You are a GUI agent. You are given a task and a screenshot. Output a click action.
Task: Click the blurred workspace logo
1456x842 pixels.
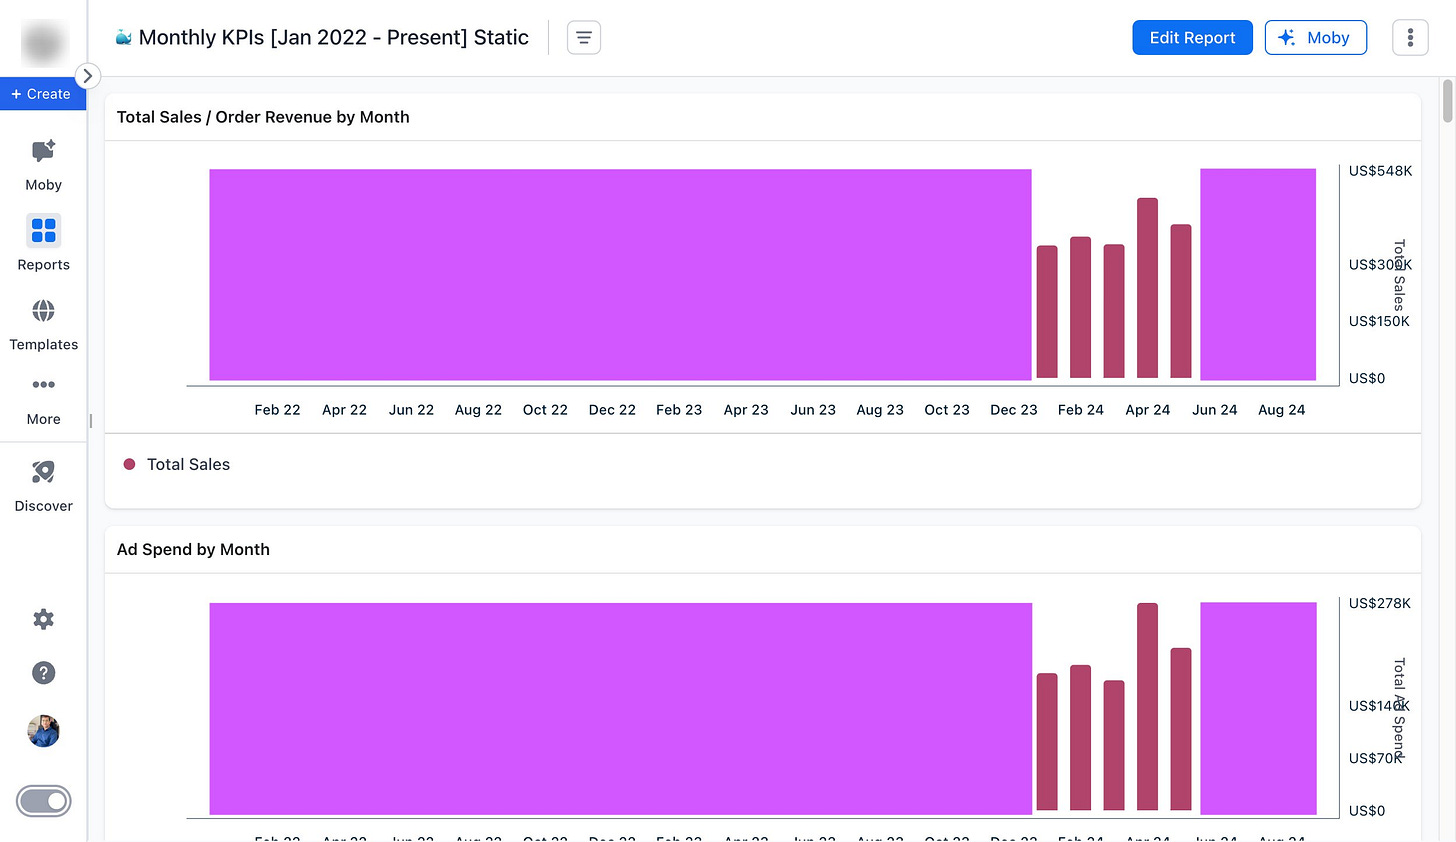(x=43, y=43)
